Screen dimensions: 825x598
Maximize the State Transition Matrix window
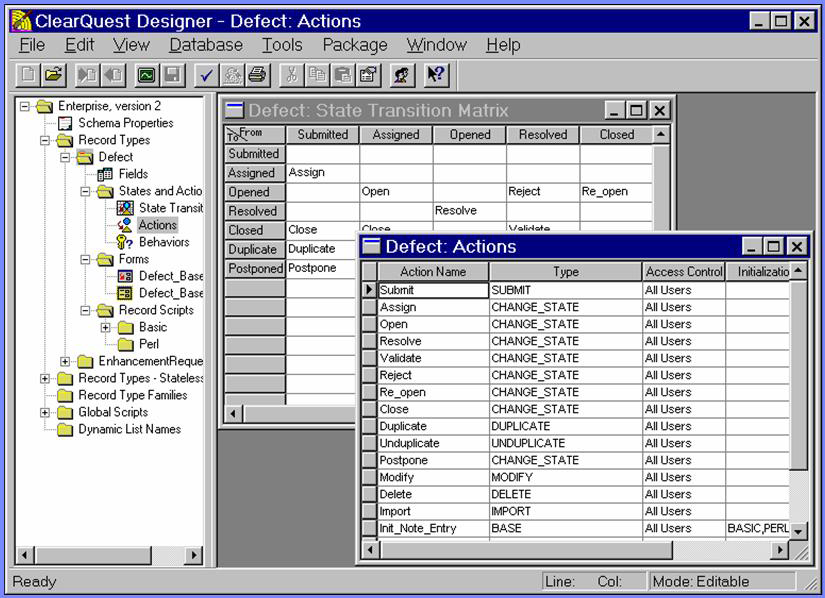tap(637, 110)
